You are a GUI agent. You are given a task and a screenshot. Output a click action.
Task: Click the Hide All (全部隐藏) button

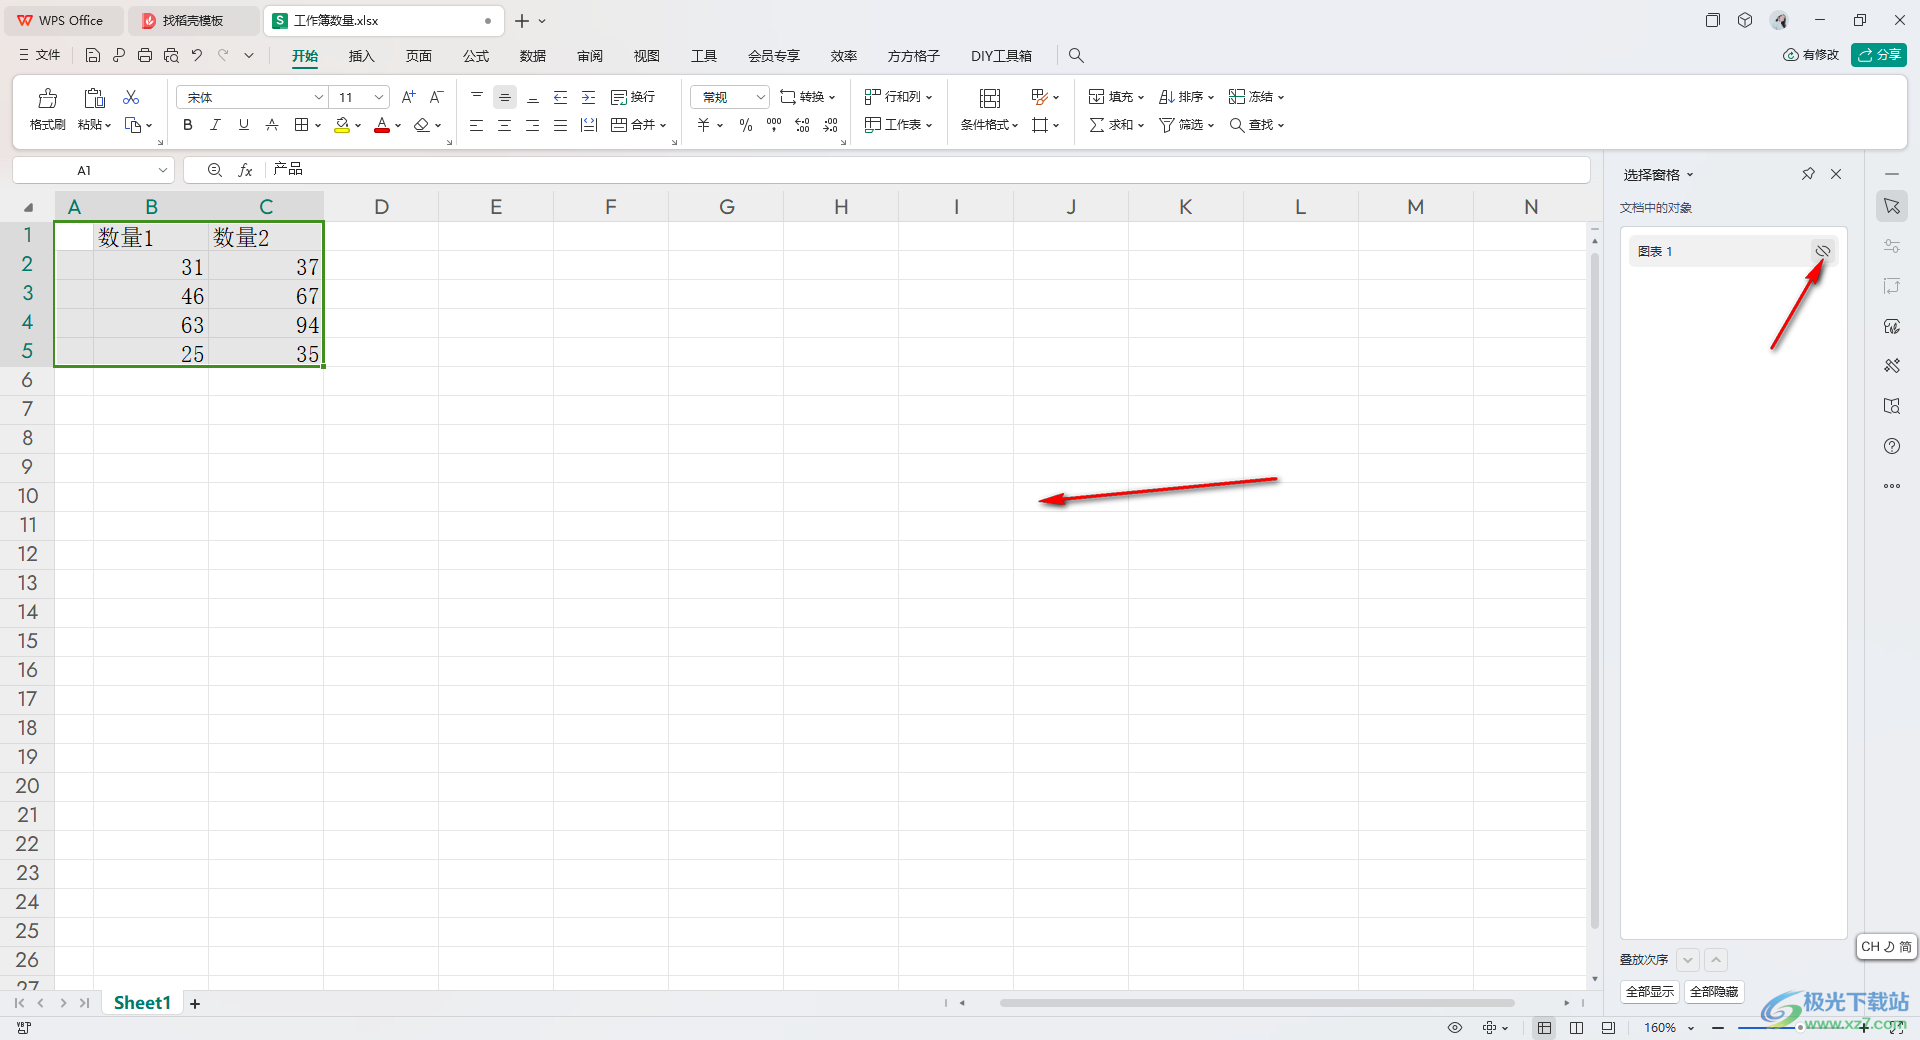[1714, 992]
